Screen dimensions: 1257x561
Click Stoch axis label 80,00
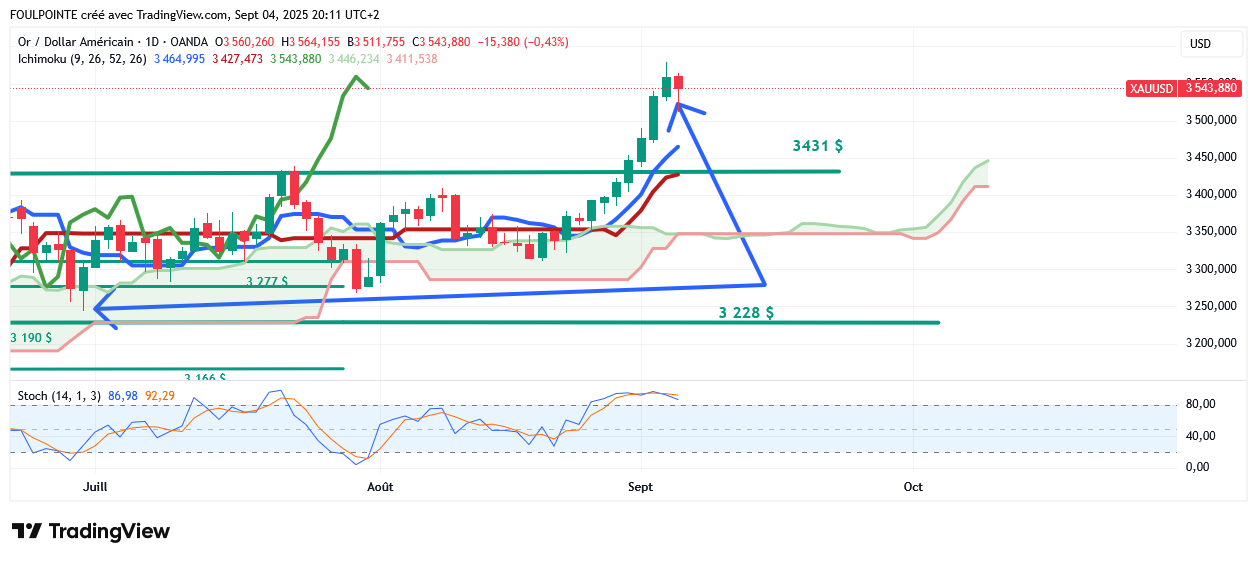click(1200, 404)
